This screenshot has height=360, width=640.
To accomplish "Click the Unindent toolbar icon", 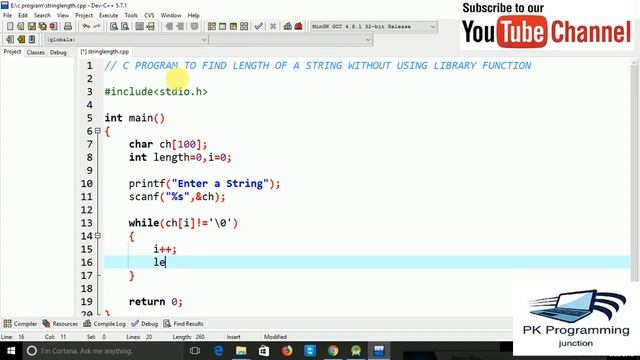I will [x=180, y=27].
